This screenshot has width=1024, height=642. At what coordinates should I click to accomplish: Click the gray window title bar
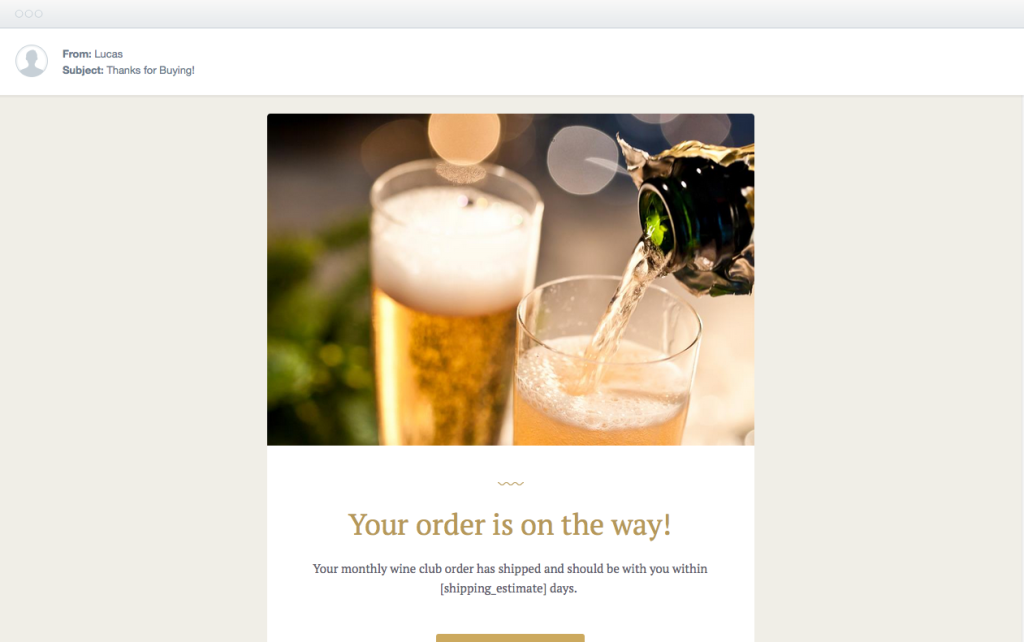click(x=512, y=14)
